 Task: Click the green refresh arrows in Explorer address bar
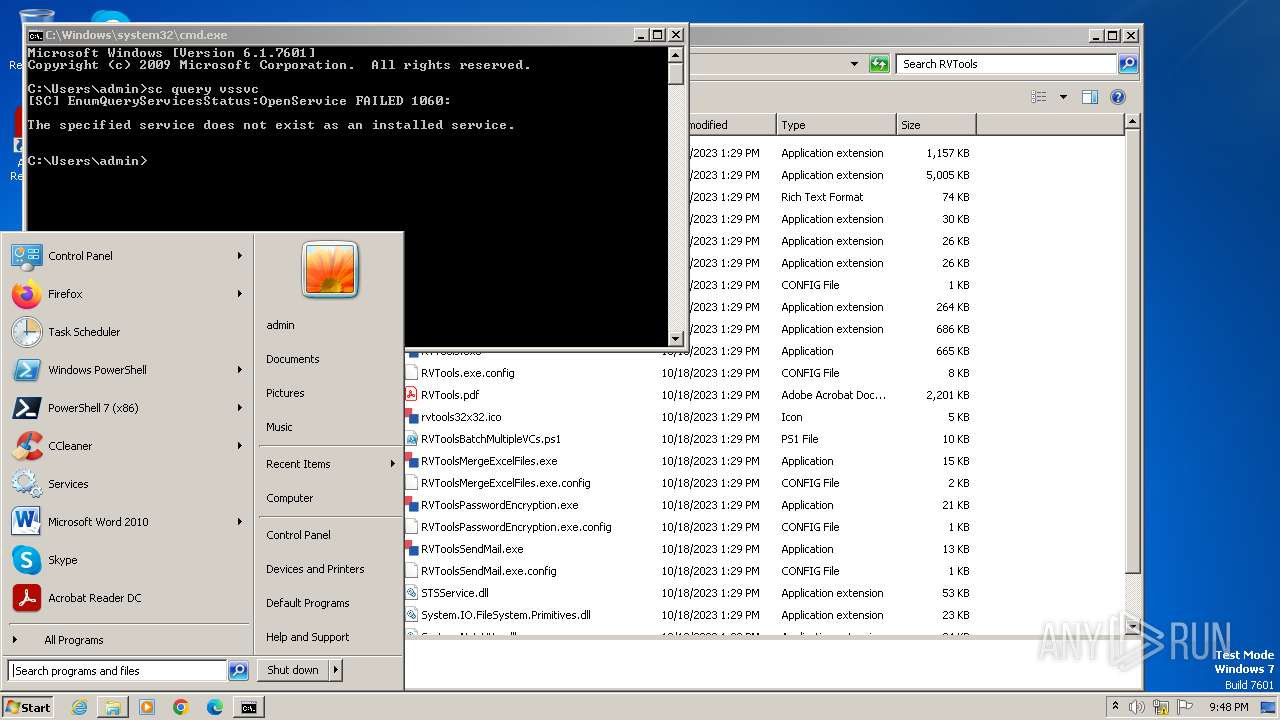[x=879, y=64]
